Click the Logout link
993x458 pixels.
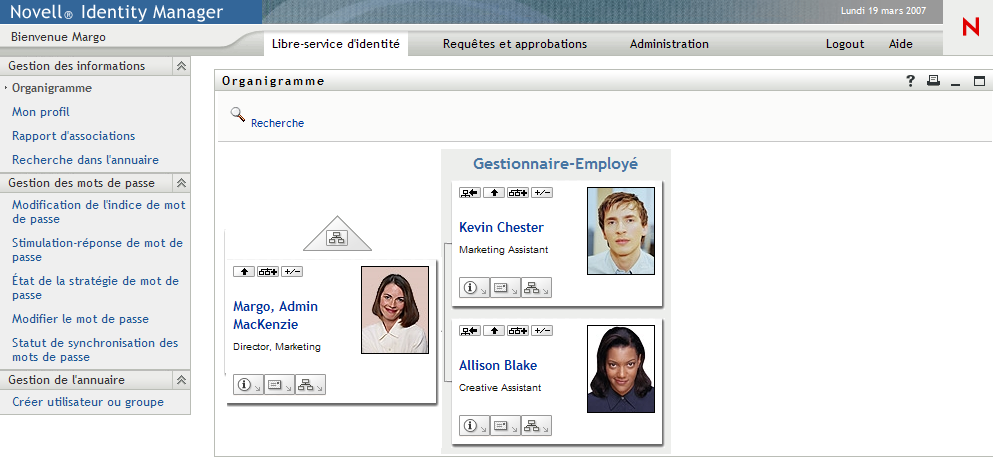[845, 44]
